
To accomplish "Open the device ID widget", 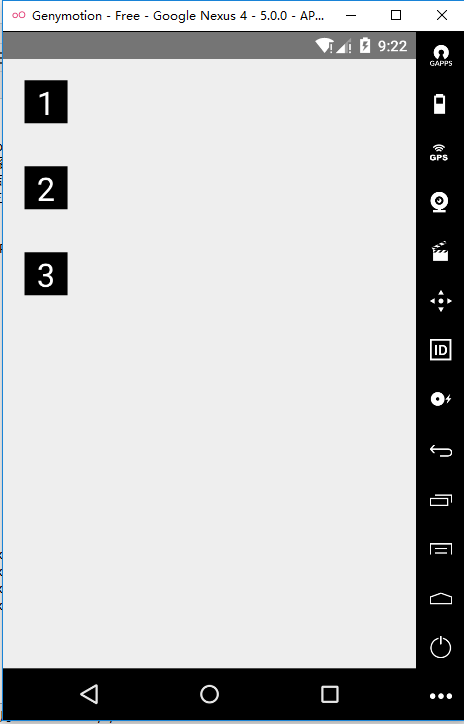I will (x=440, y=350).
